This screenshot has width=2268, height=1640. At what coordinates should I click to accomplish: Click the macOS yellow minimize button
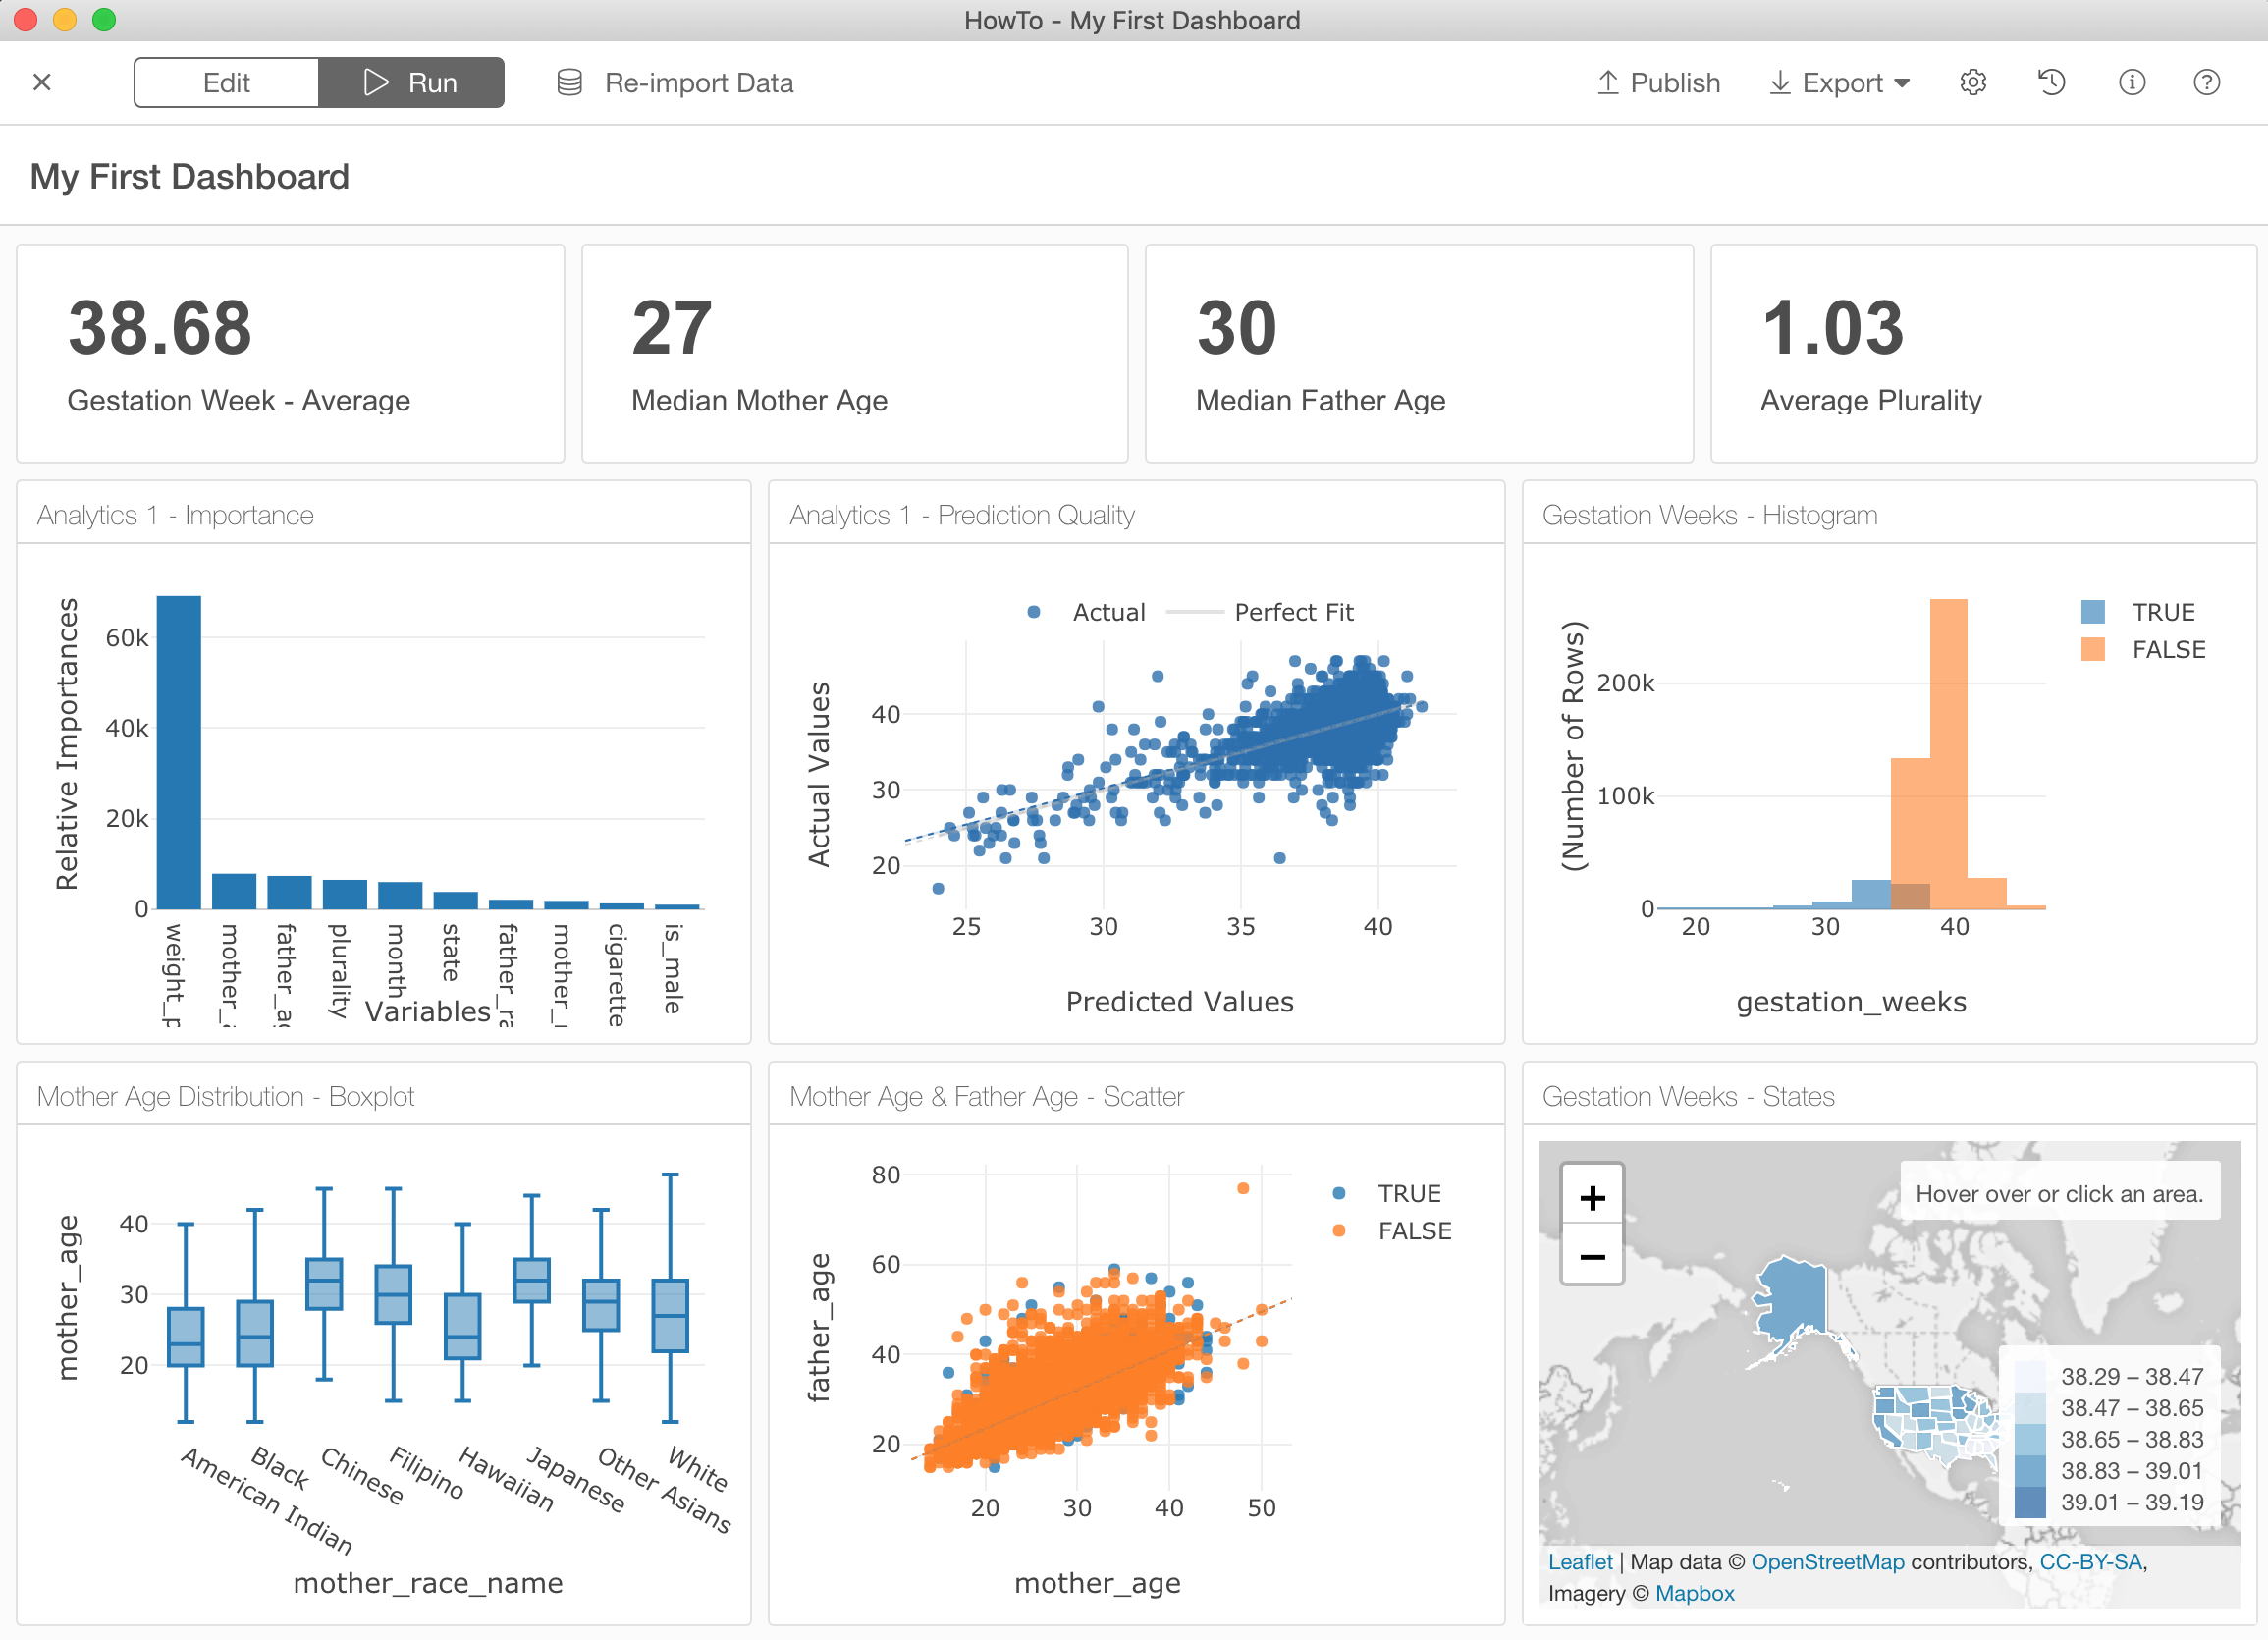[65, 19]
